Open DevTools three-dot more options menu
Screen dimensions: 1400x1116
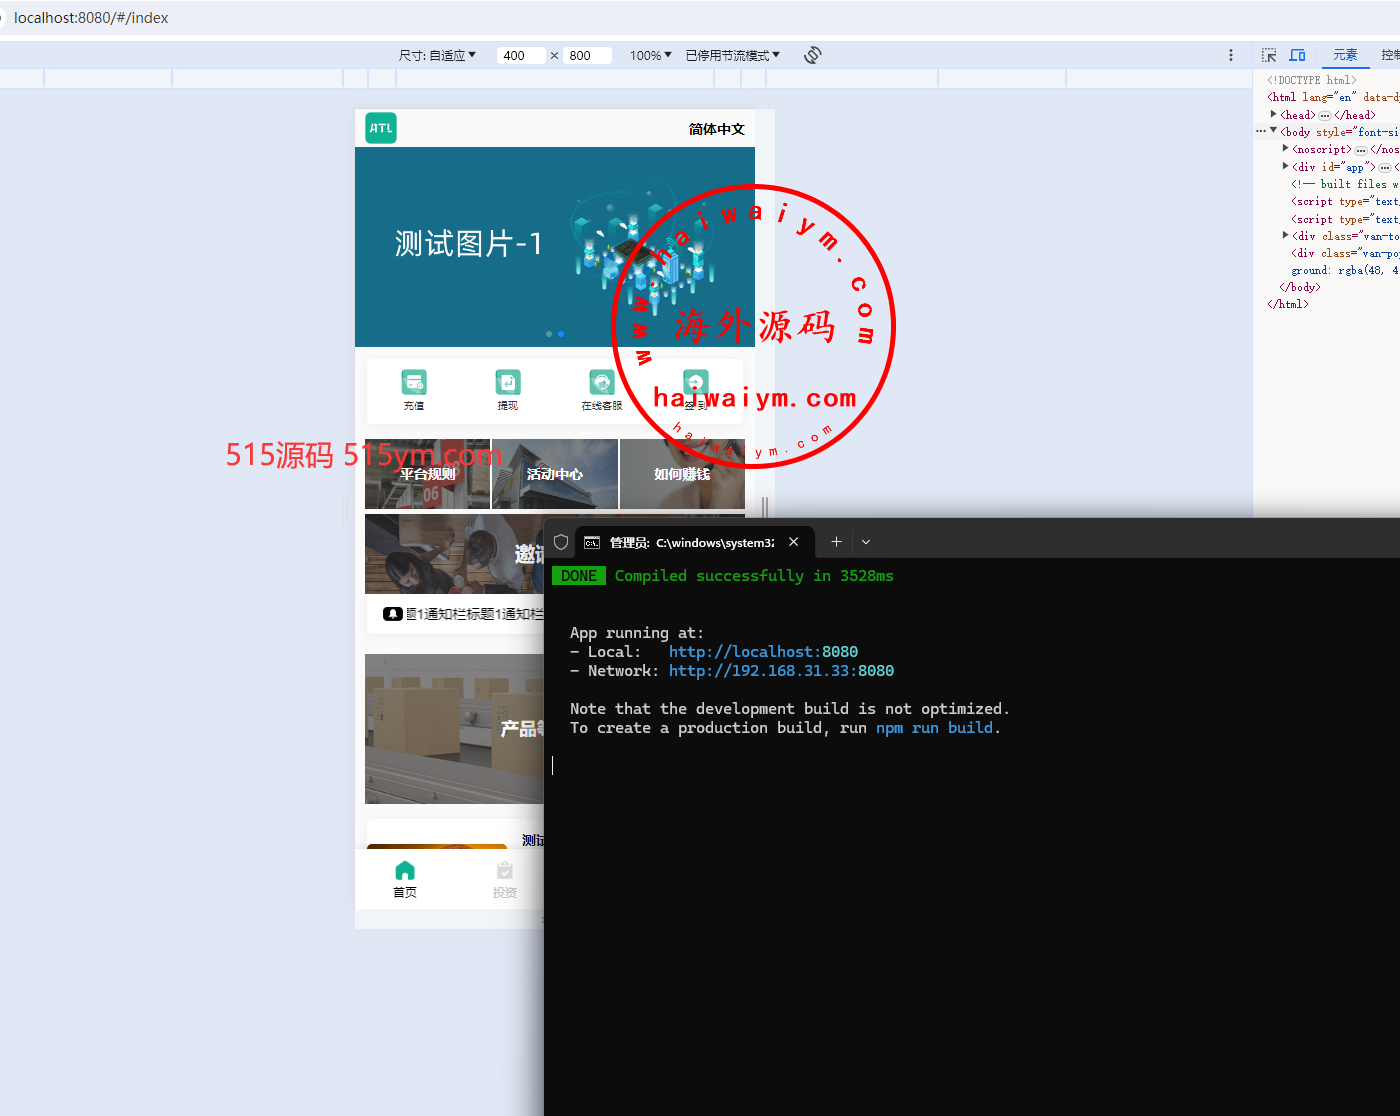(x=1231, y=55)
